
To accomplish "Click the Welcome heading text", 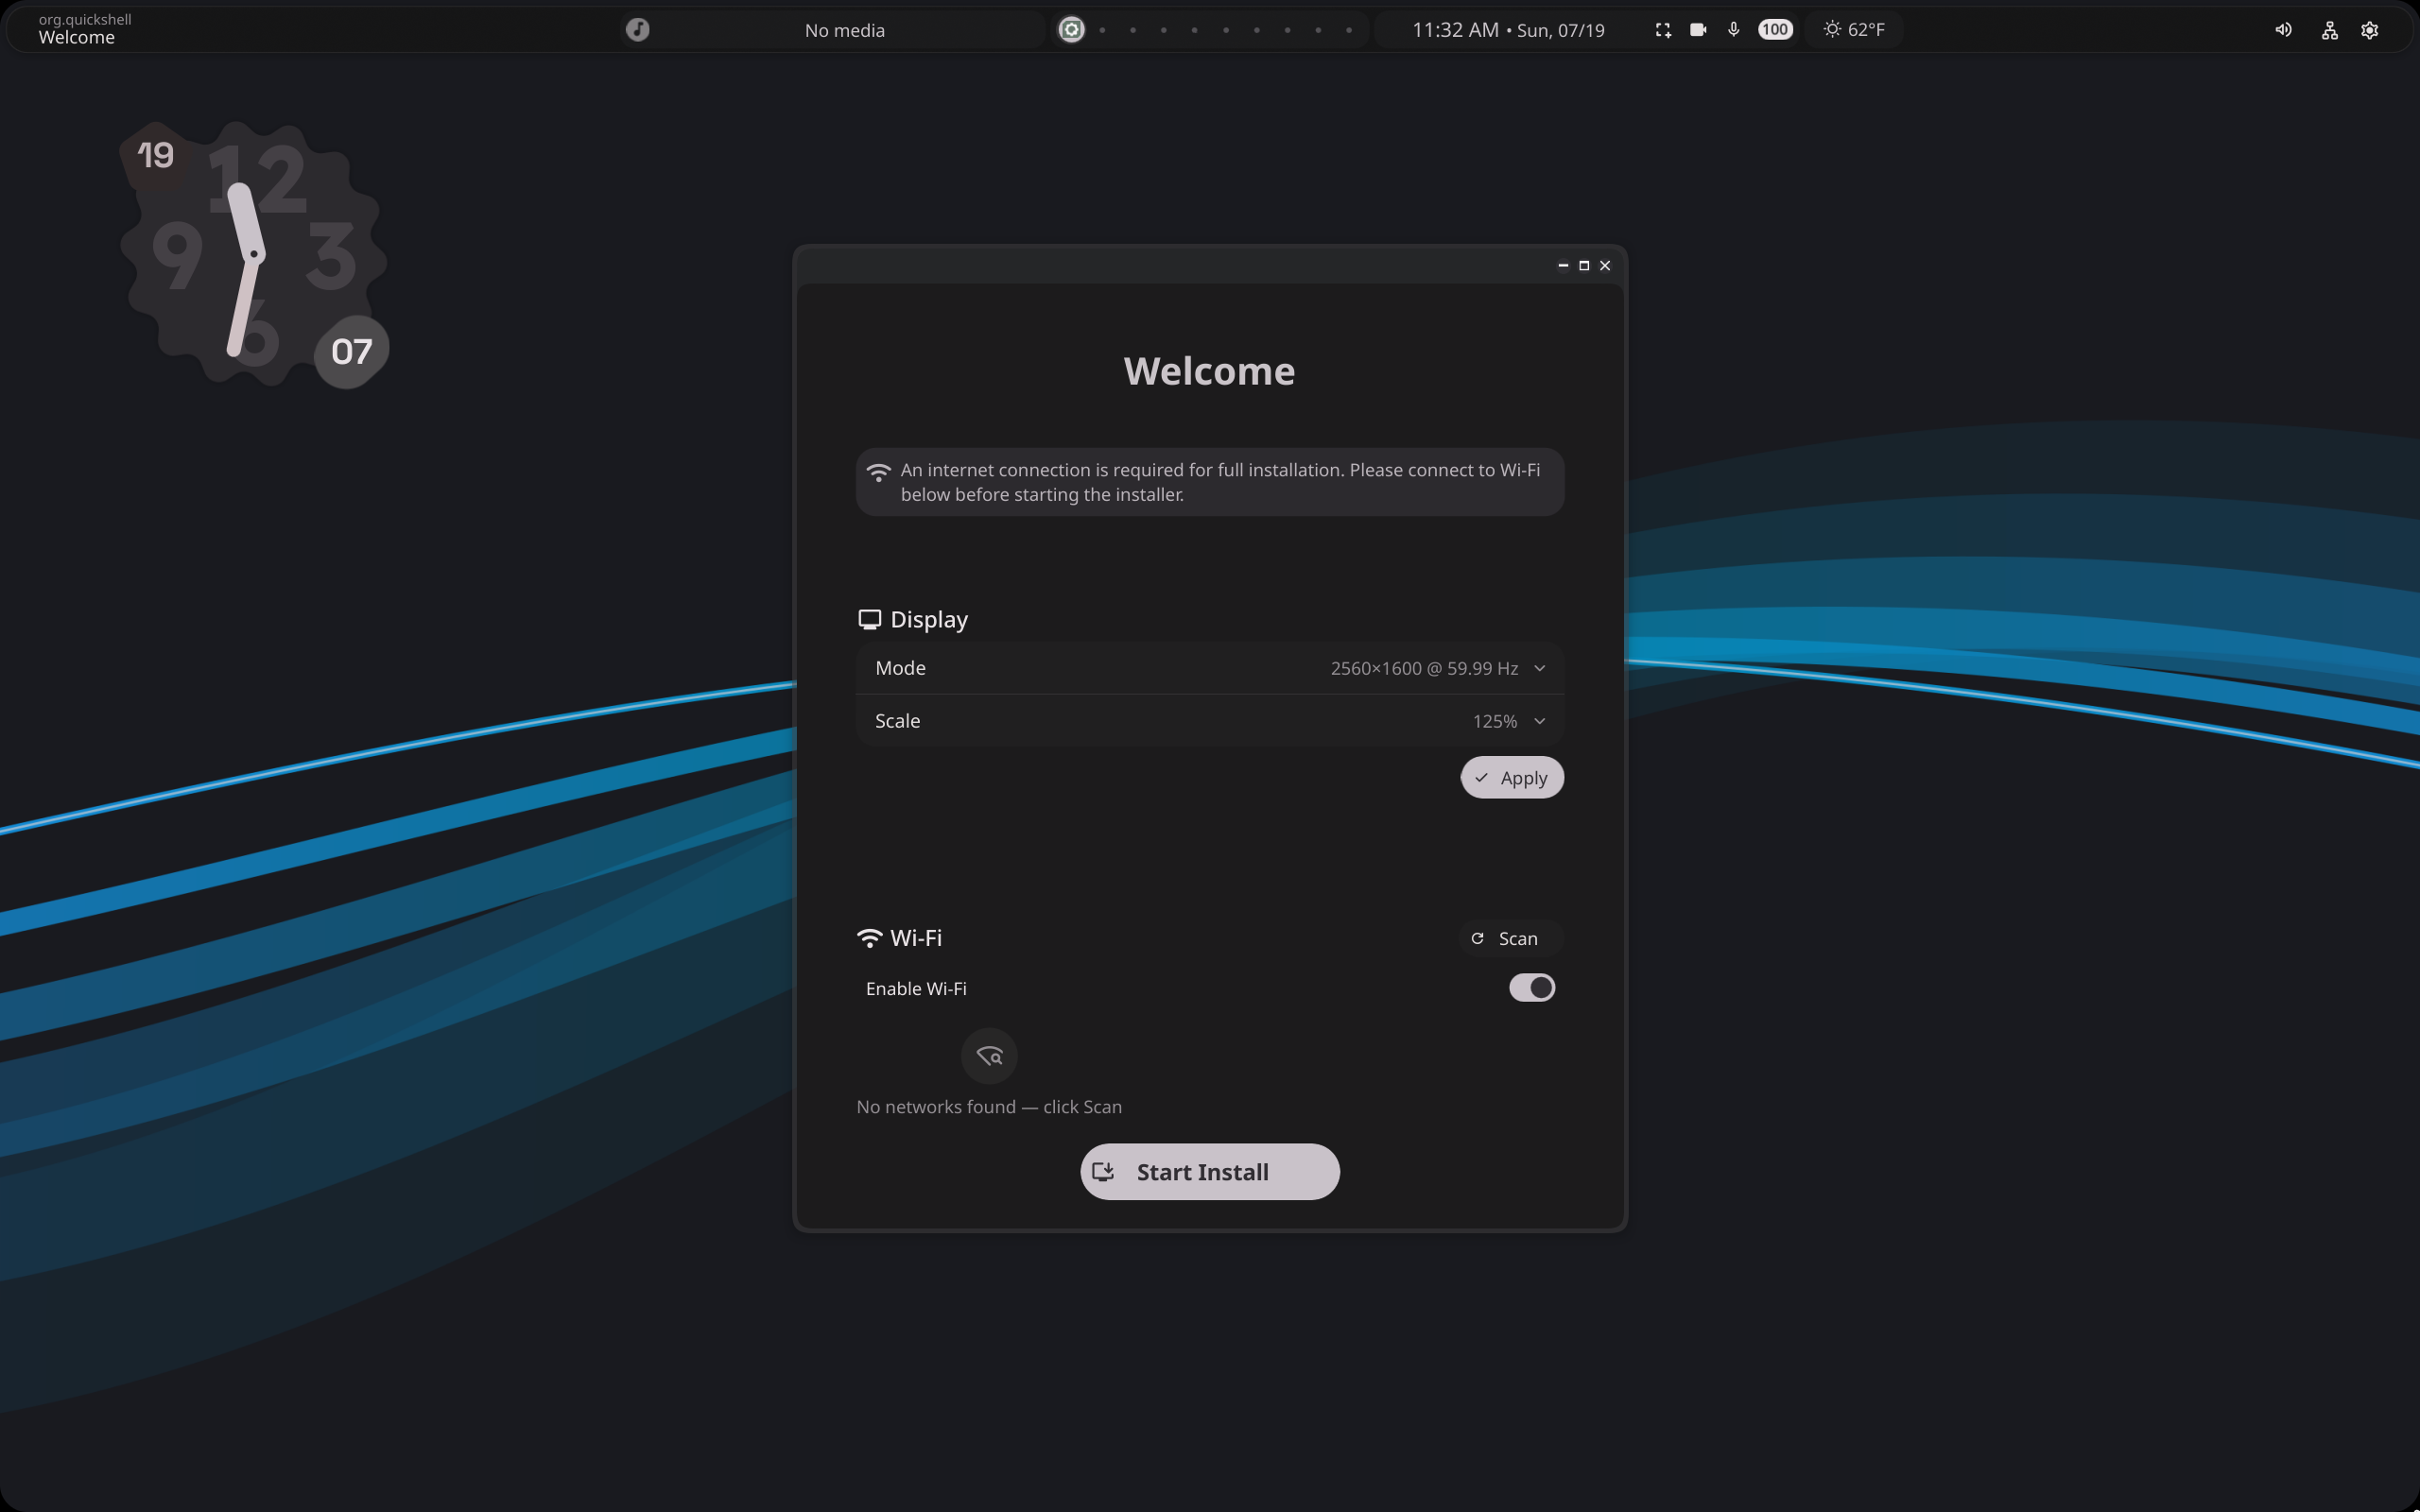I will (1209, 371).
